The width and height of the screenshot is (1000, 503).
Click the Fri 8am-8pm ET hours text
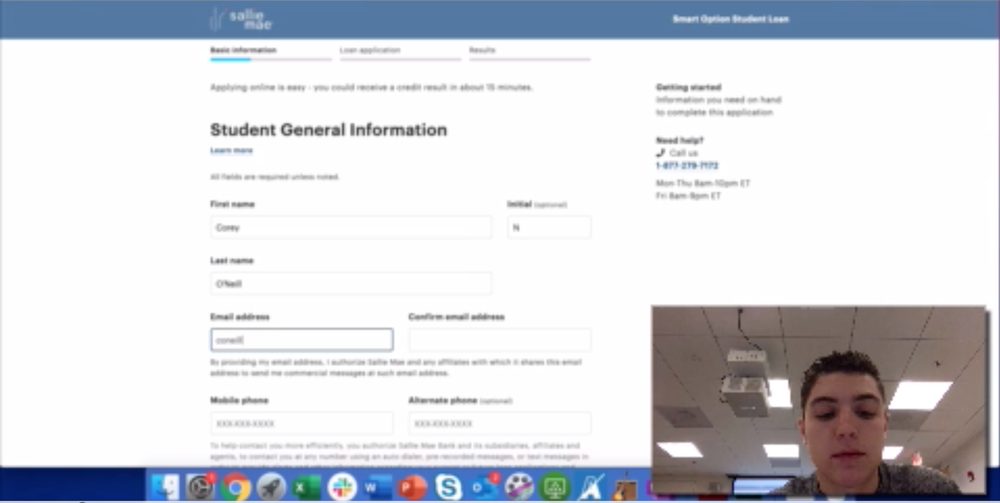click(688, 196)
